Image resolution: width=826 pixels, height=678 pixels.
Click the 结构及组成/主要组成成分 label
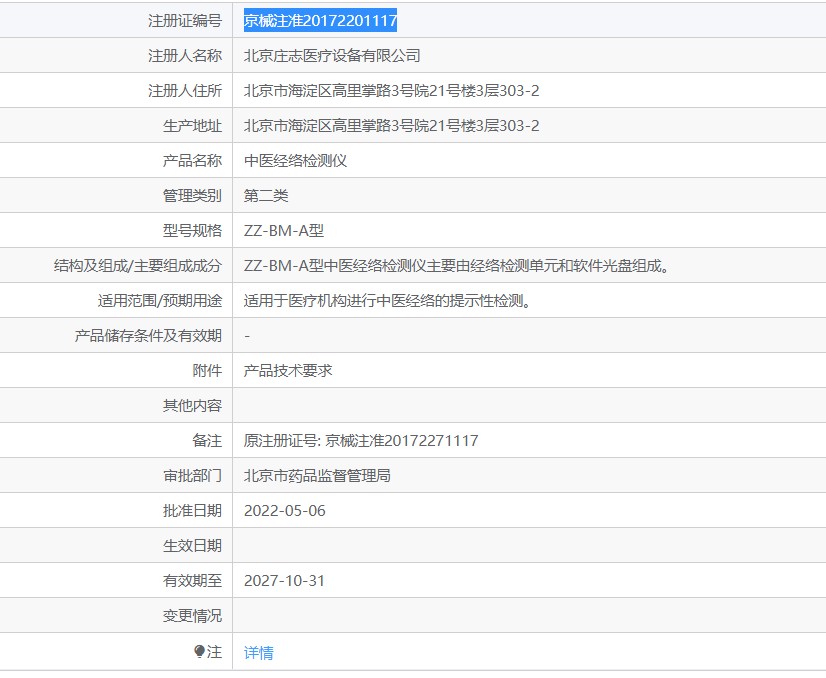pyautogui.click(x=137, y=266)
